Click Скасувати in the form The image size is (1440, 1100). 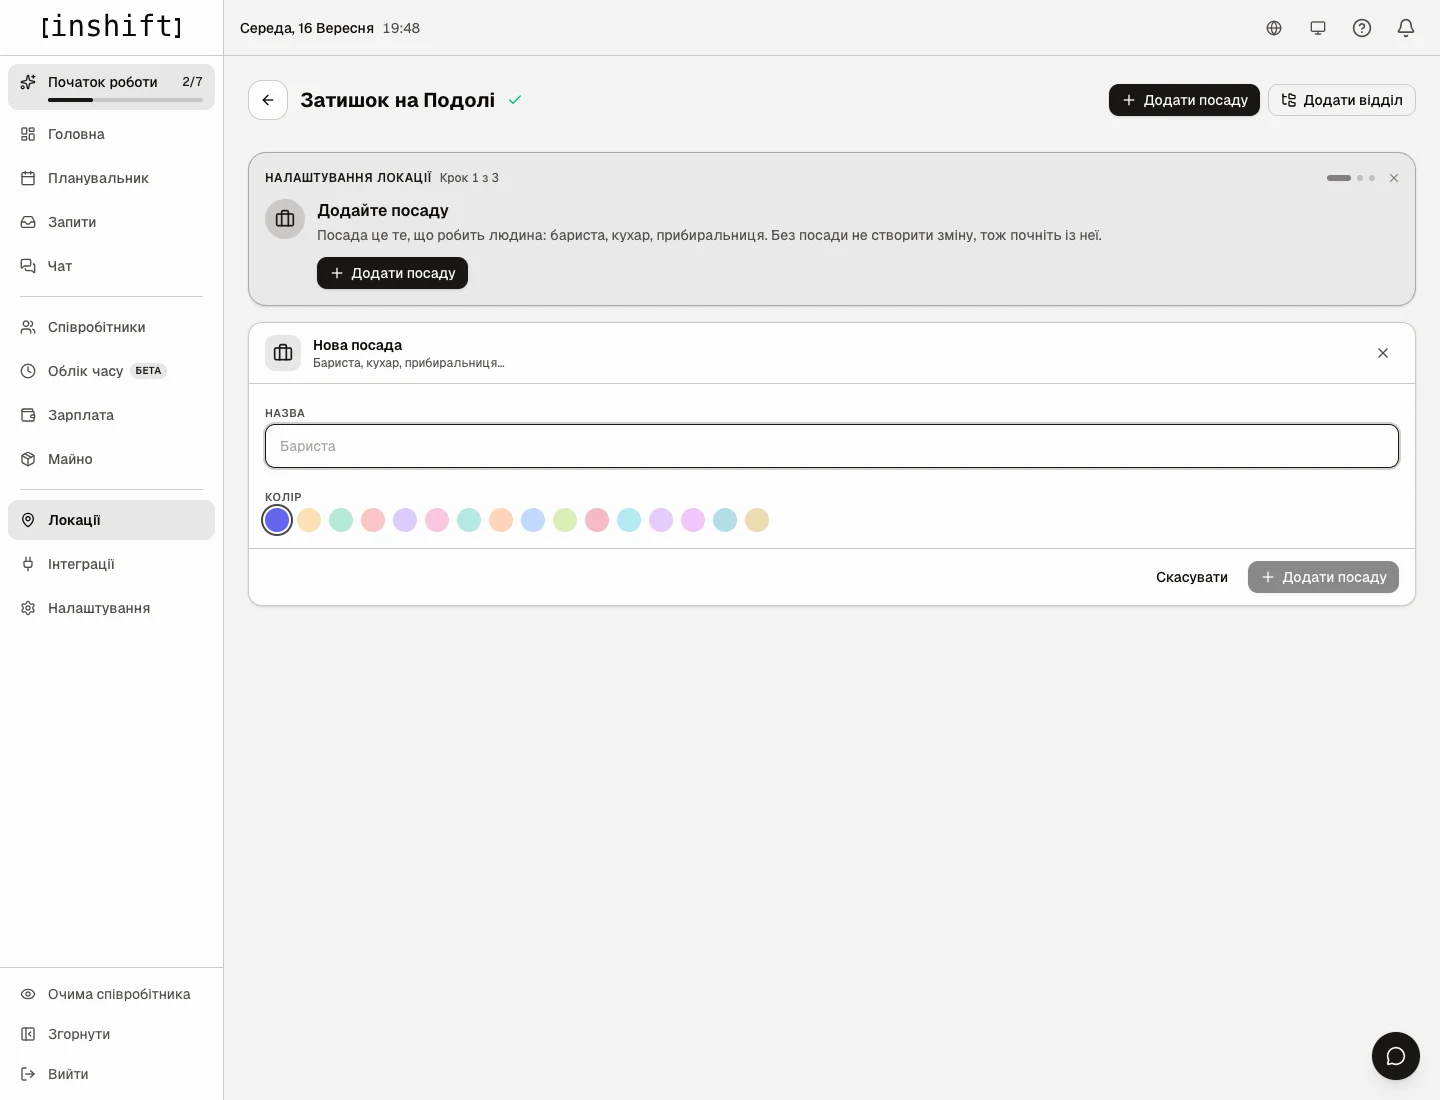tap(1192, 577)
